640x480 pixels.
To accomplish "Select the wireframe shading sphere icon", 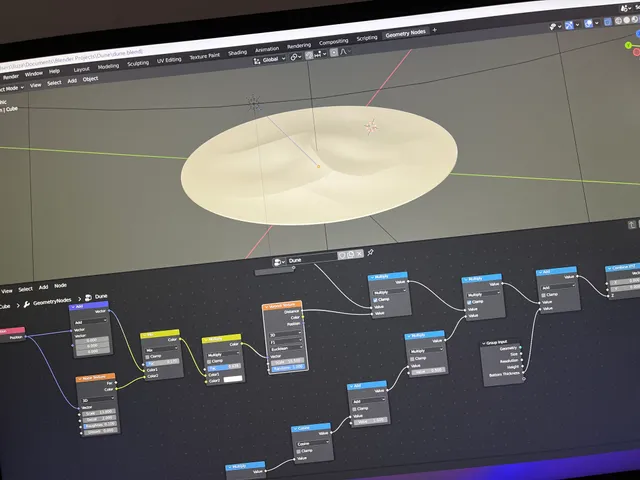I will [x=619, y=21].
